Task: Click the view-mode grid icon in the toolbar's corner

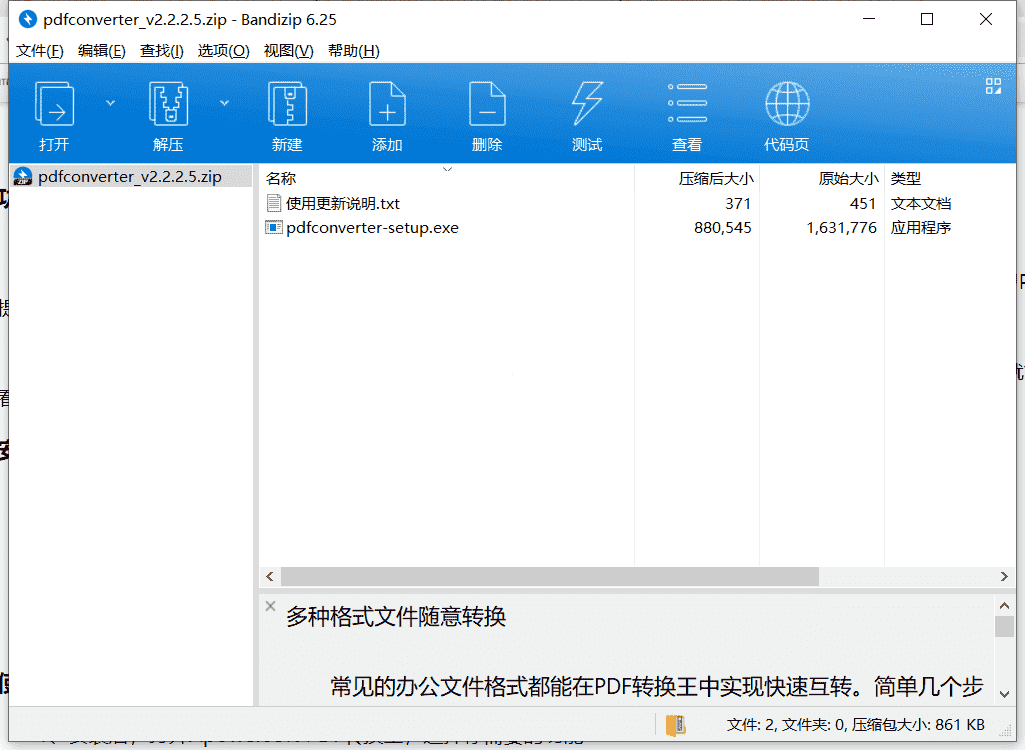Action: pos(993,86)
